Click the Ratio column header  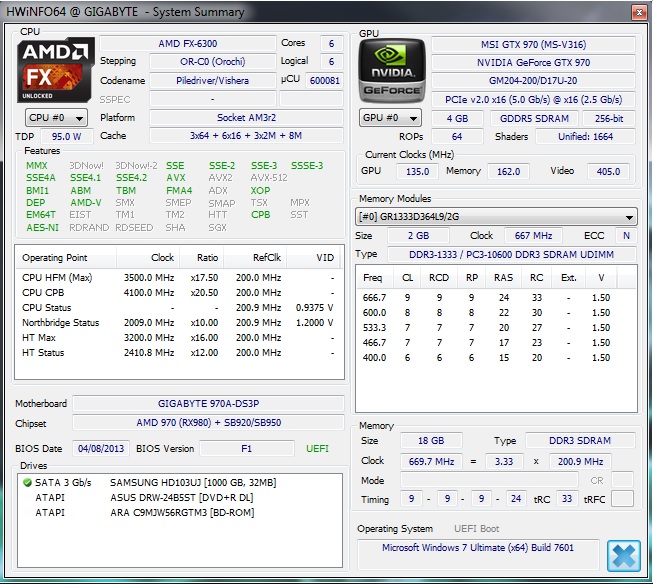tap(202, 257)
